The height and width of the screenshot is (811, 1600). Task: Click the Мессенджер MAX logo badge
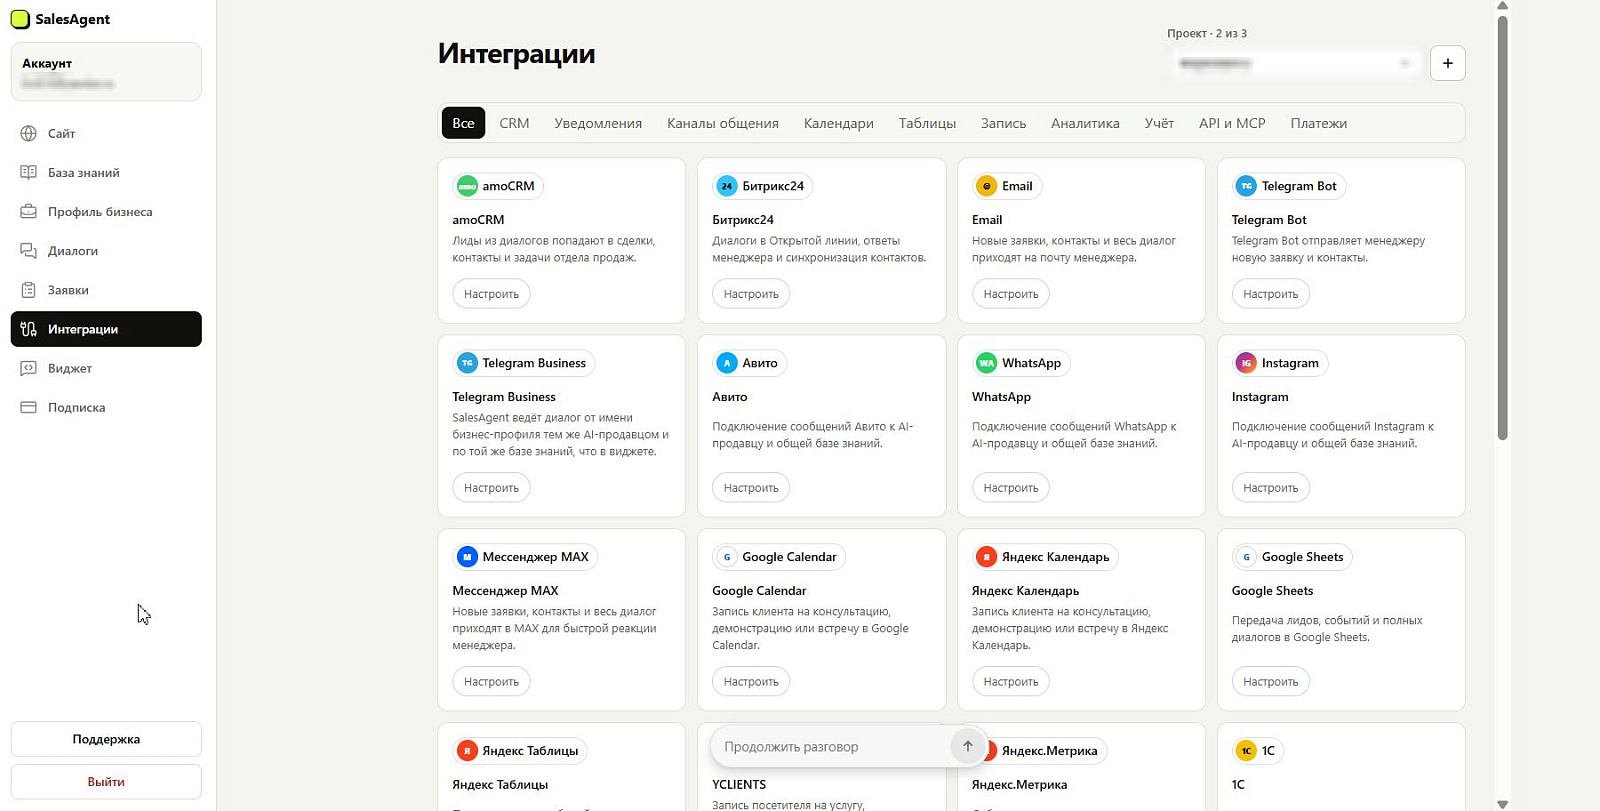467,557
